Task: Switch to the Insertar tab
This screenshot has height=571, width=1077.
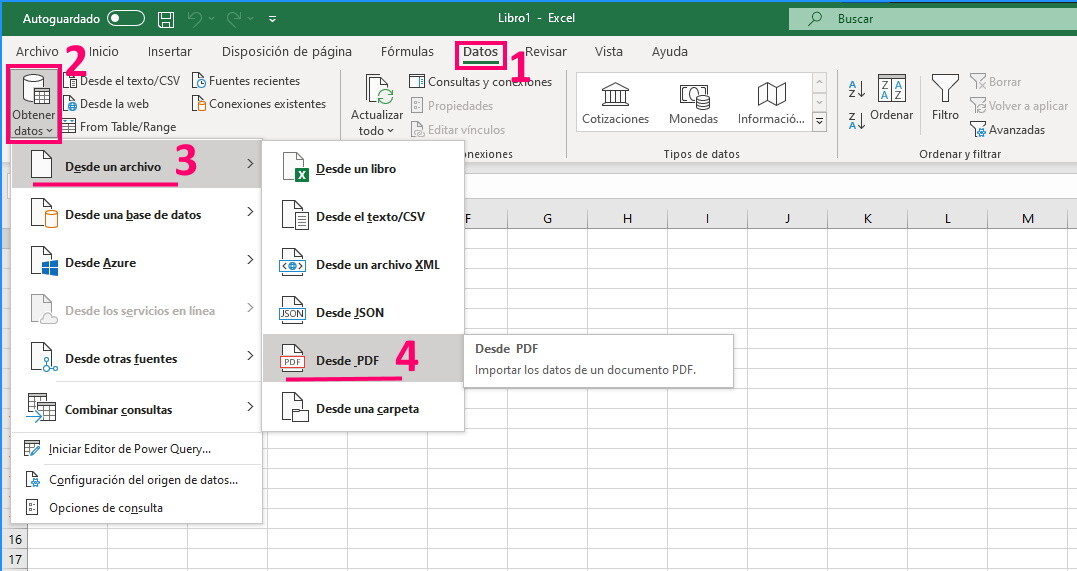Action: (170, 52)
